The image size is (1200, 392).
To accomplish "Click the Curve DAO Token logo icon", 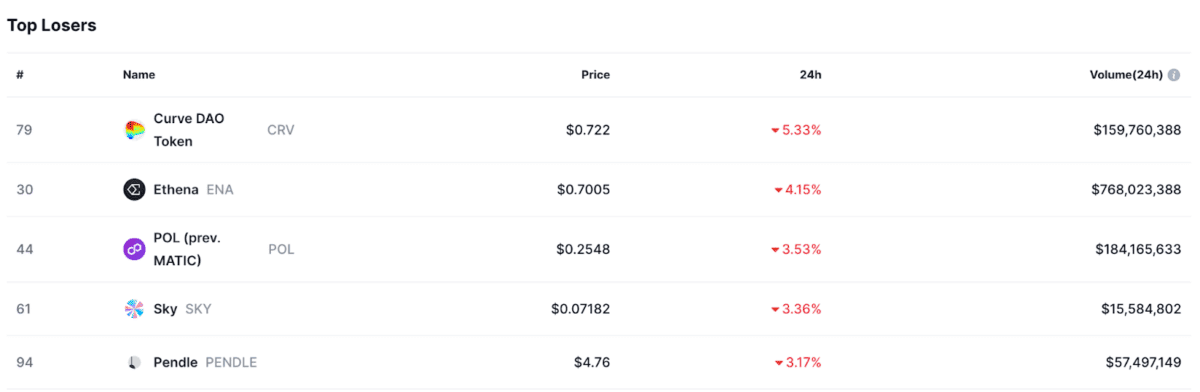I will click(x=134, y=130).
